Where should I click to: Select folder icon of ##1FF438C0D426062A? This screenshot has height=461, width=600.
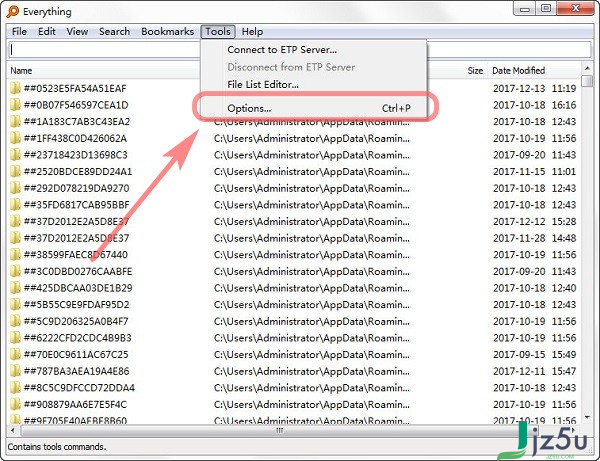pyautogui.click(x=15, y=138)
